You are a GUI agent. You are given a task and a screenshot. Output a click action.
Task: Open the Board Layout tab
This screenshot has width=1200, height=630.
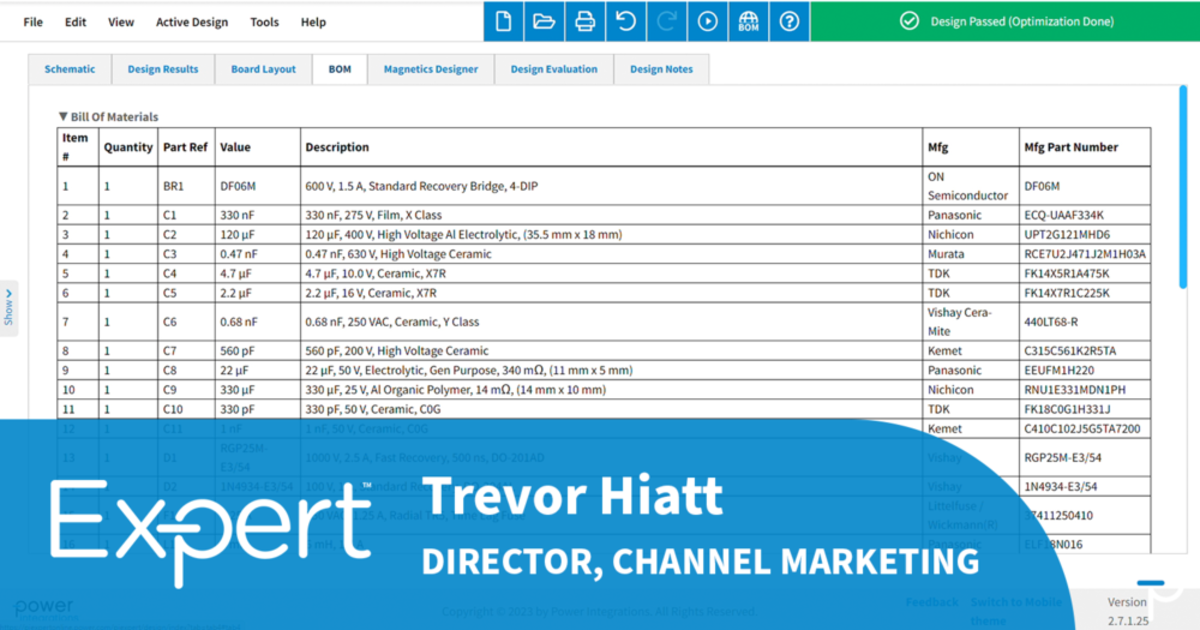263,69
